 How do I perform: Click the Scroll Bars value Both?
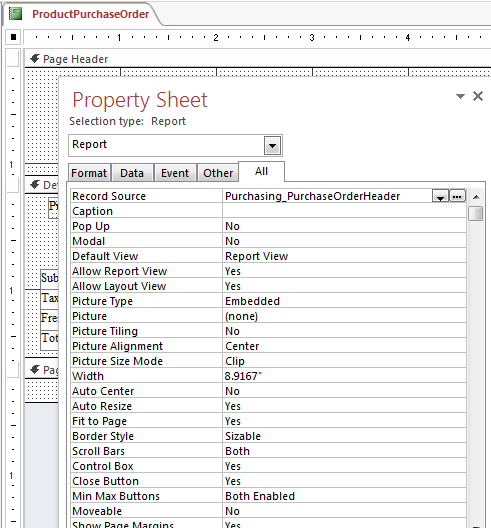tap(237, 451)
